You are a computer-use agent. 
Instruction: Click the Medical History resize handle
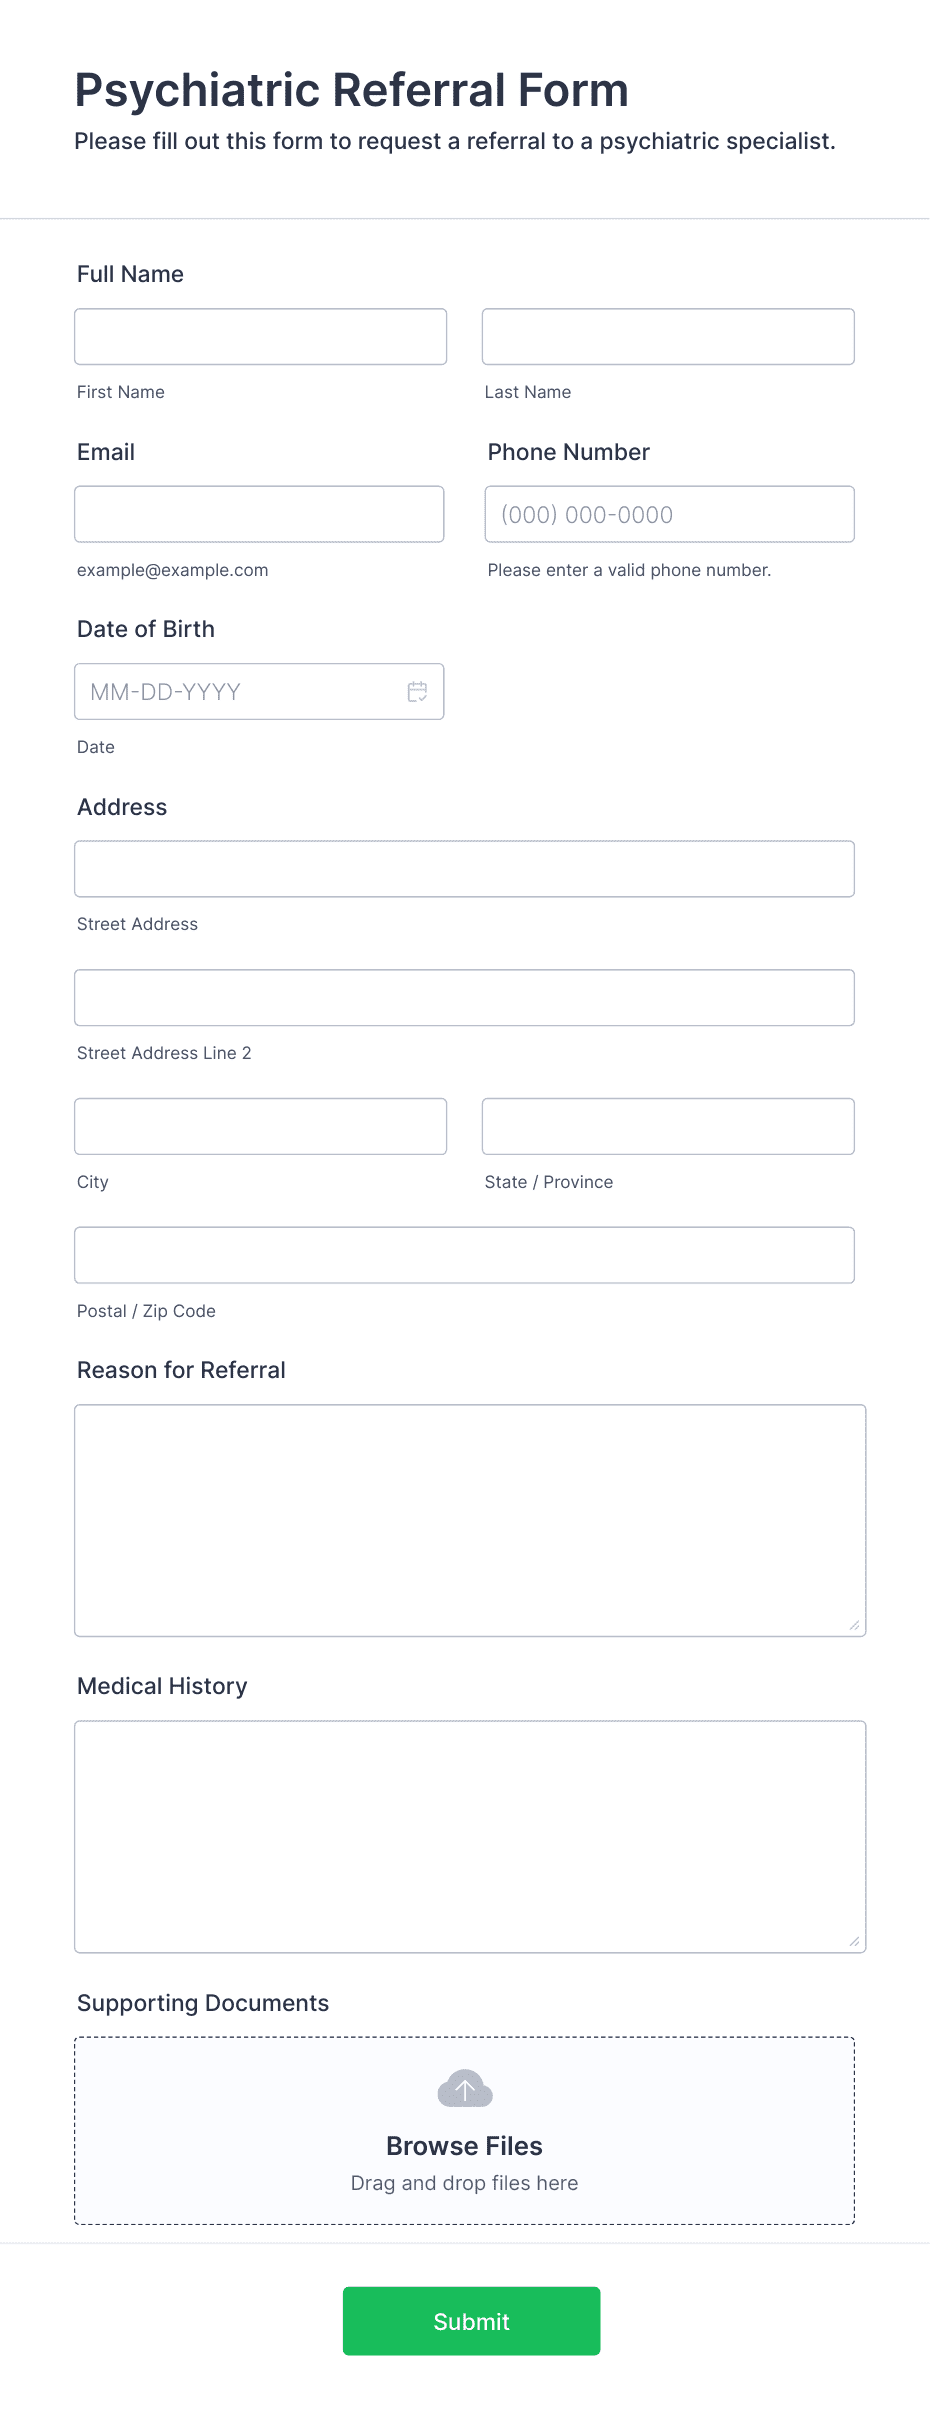click(x=854, y=1941)
